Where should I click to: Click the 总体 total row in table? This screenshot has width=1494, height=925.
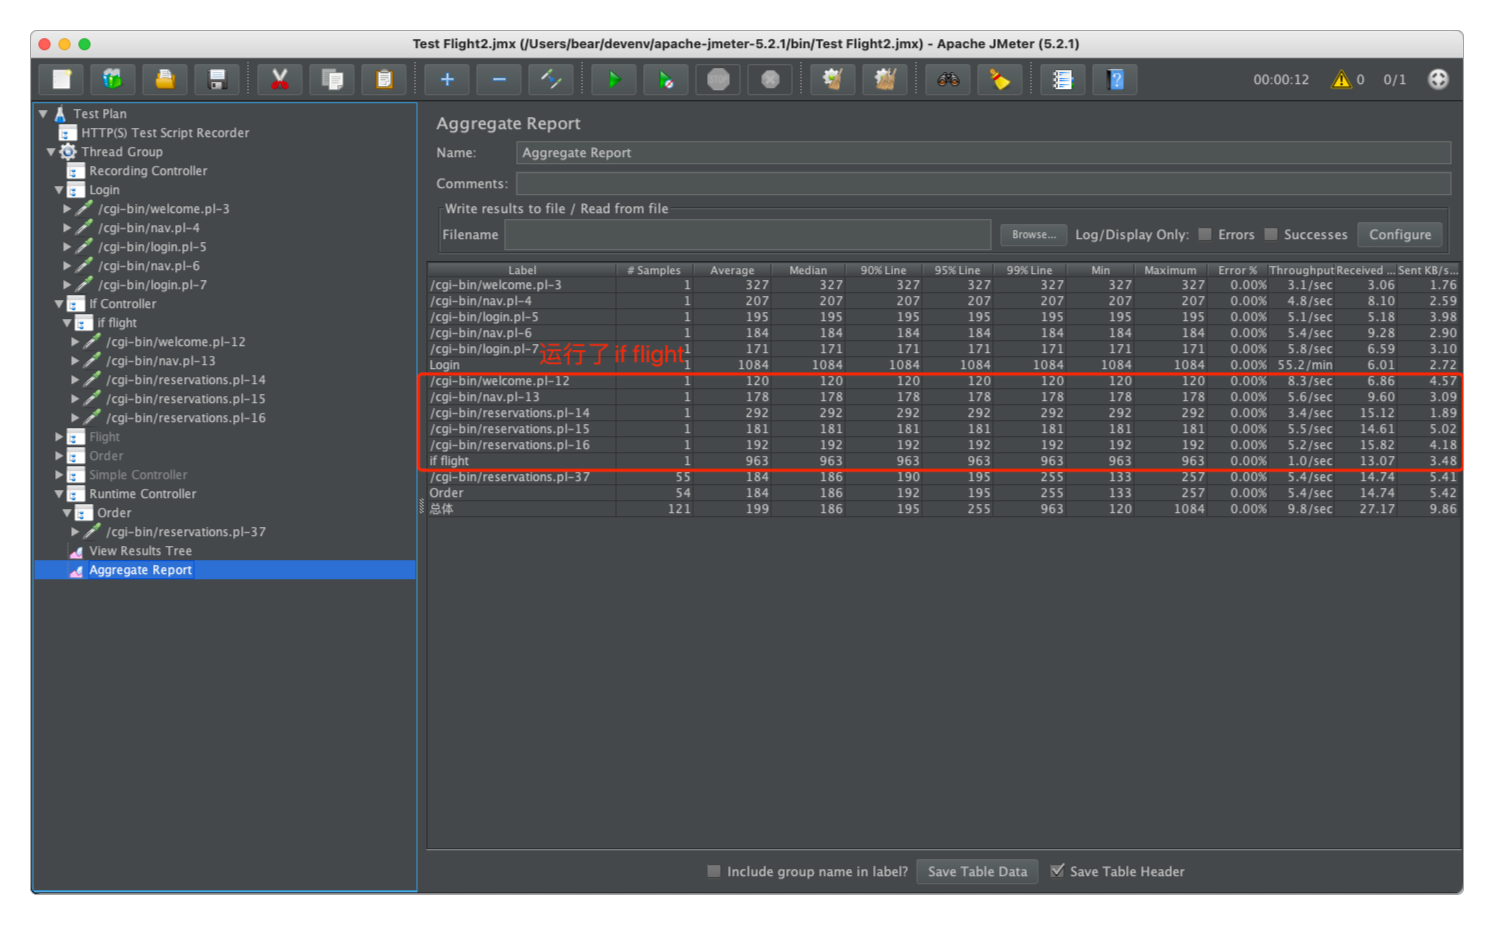pos(943,509)
